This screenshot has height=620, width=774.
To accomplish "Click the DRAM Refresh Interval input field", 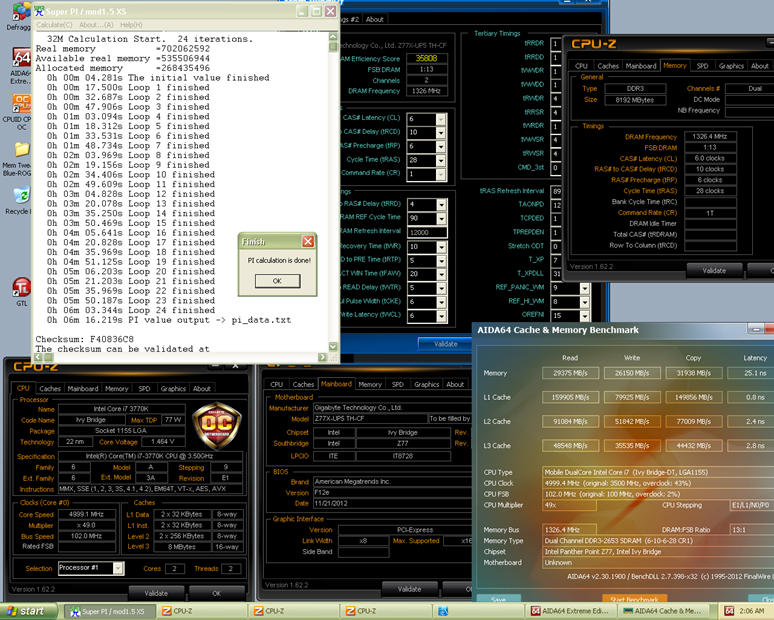I will [427, 231].
